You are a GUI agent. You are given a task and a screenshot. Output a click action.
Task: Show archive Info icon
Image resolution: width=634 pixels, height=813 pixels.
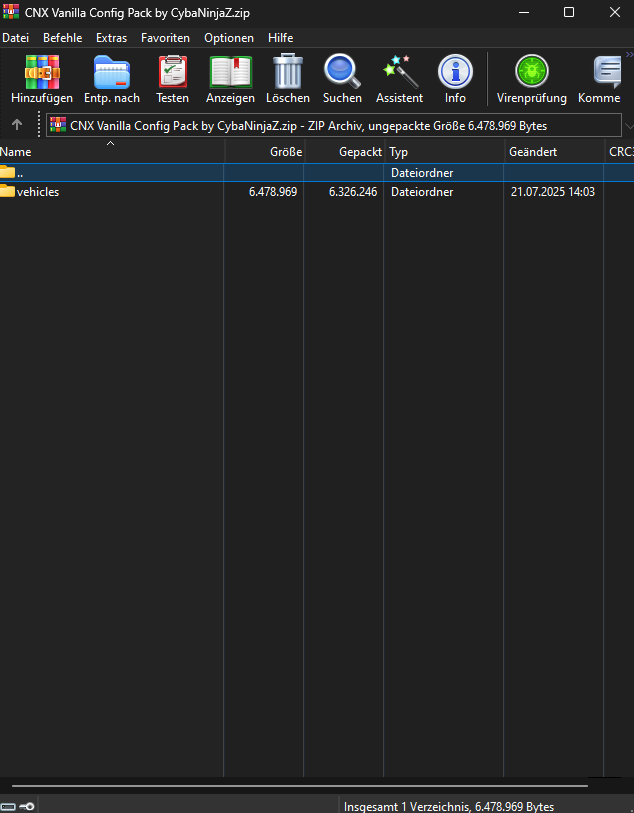point(455,72)
